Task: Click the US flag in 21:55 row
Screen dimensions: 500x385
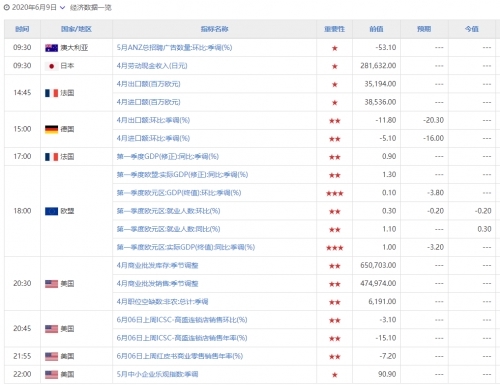Action: pyautogui.click(x=51, y=356)
